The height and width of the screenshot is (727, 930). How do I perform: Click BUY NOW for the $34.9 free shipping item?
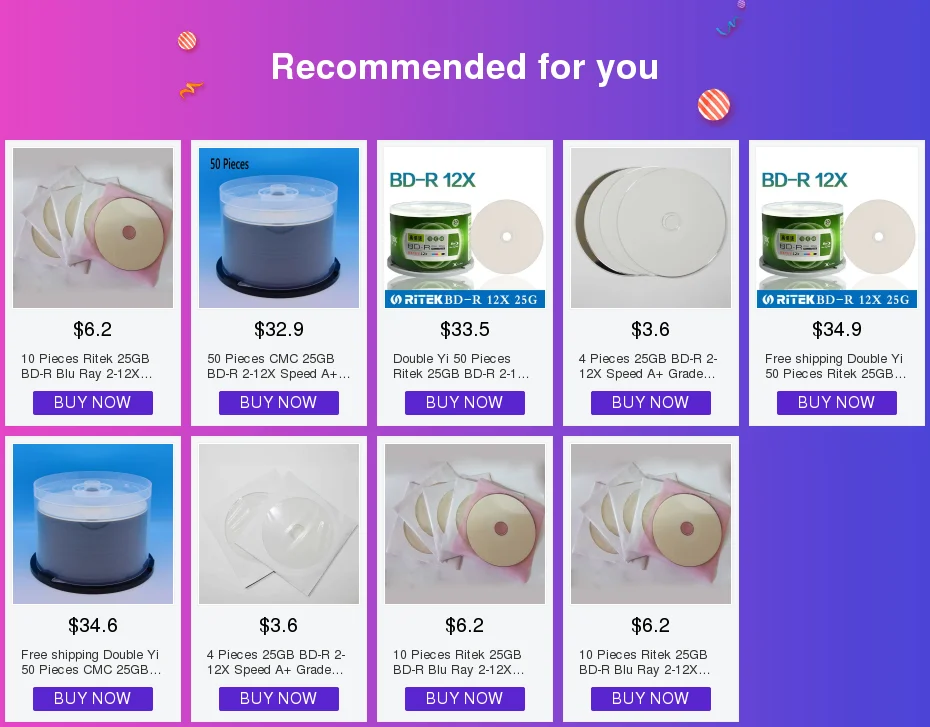pos(837,403)
